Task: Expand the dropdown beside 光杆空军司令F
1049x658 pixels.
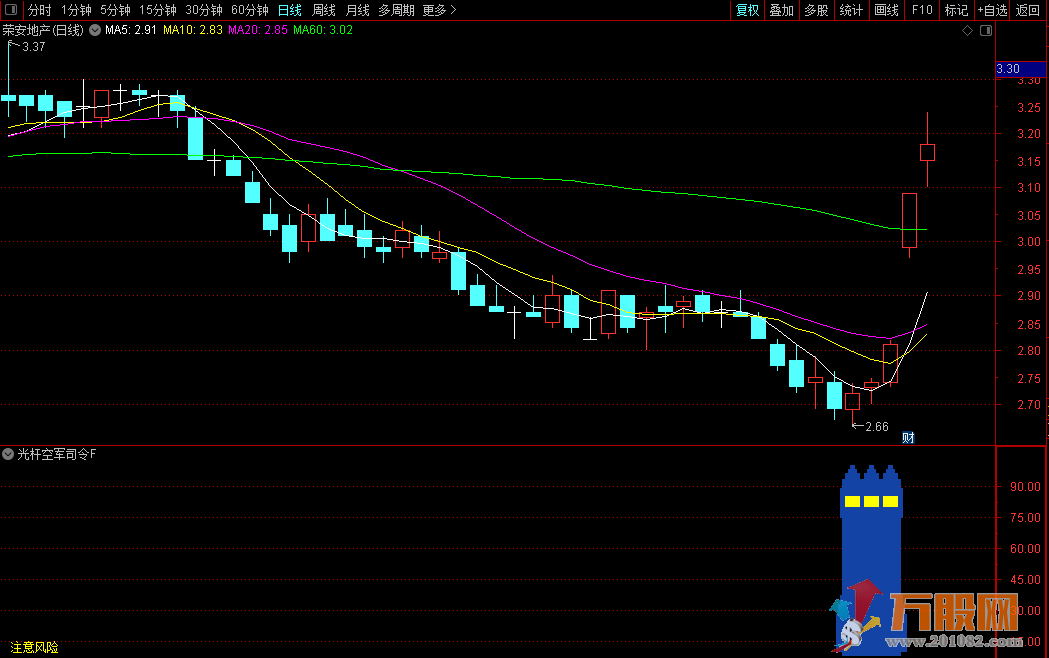Action: pos(8,454)
